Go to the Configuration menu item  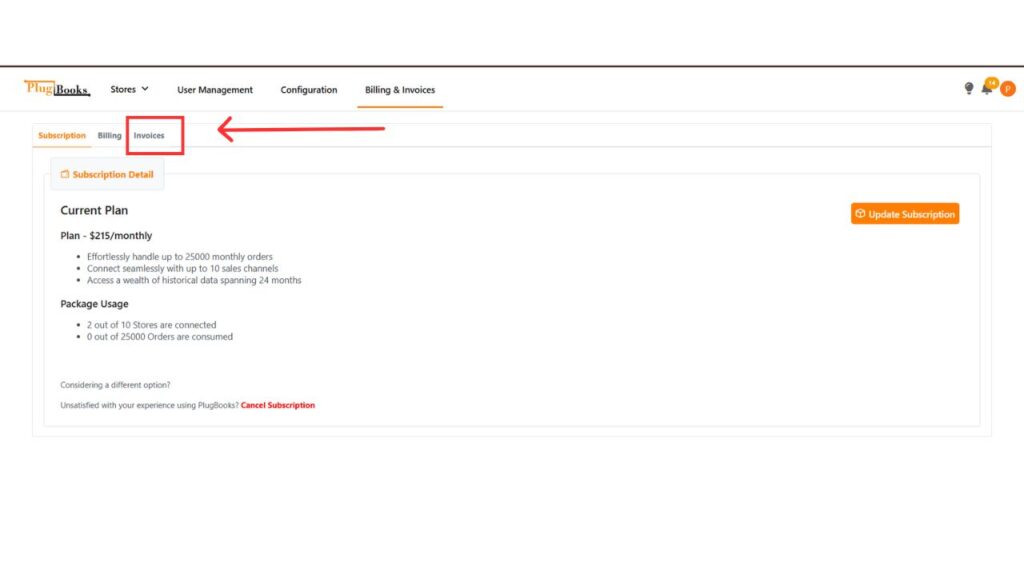309,90
